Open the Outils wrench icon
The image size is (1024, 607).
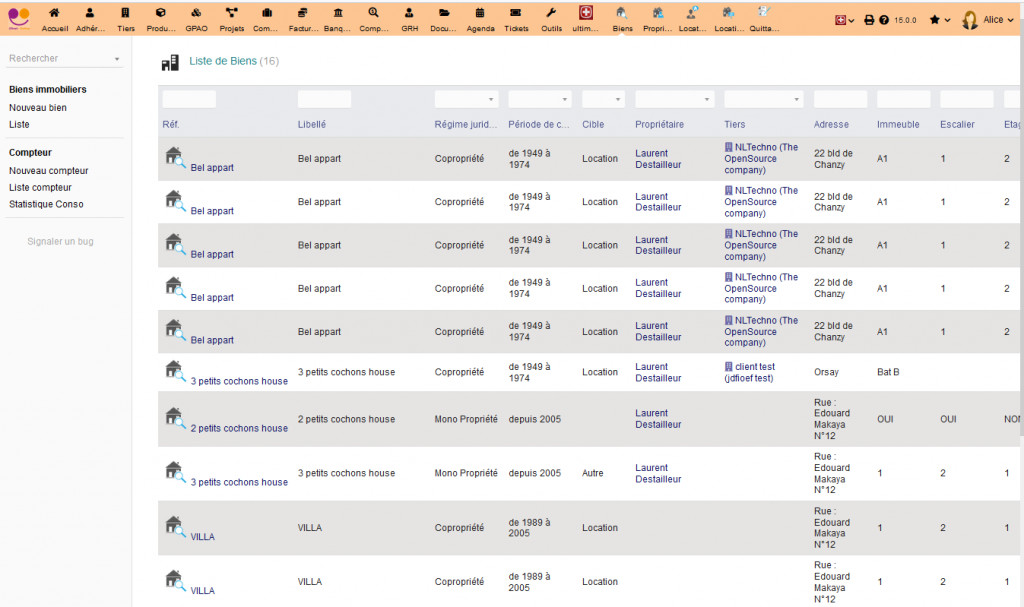(x=551, y=18)
